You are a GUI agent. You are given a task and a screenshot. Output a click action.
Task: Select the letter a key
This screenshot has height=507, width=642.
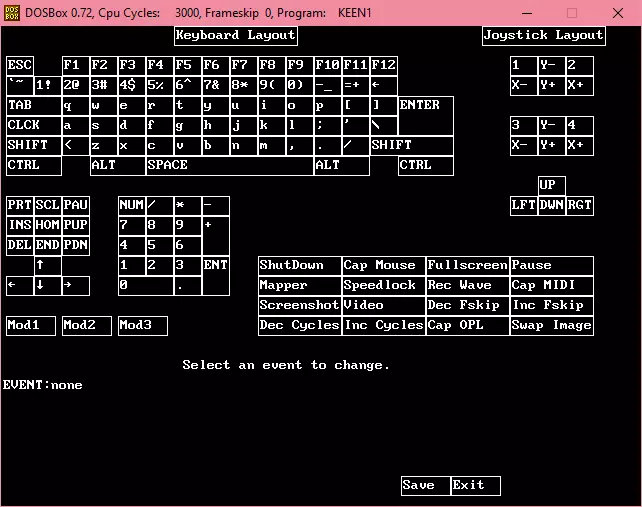pyautogui.click(x=76, y=126)
